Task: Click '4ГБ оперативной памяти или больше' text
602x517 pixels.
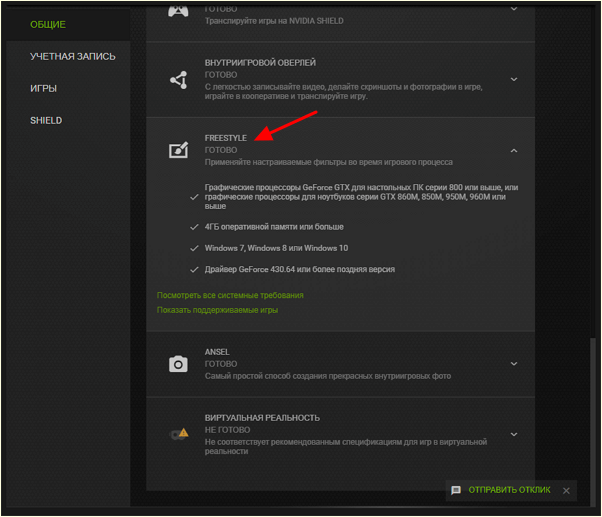Action: 274,227
